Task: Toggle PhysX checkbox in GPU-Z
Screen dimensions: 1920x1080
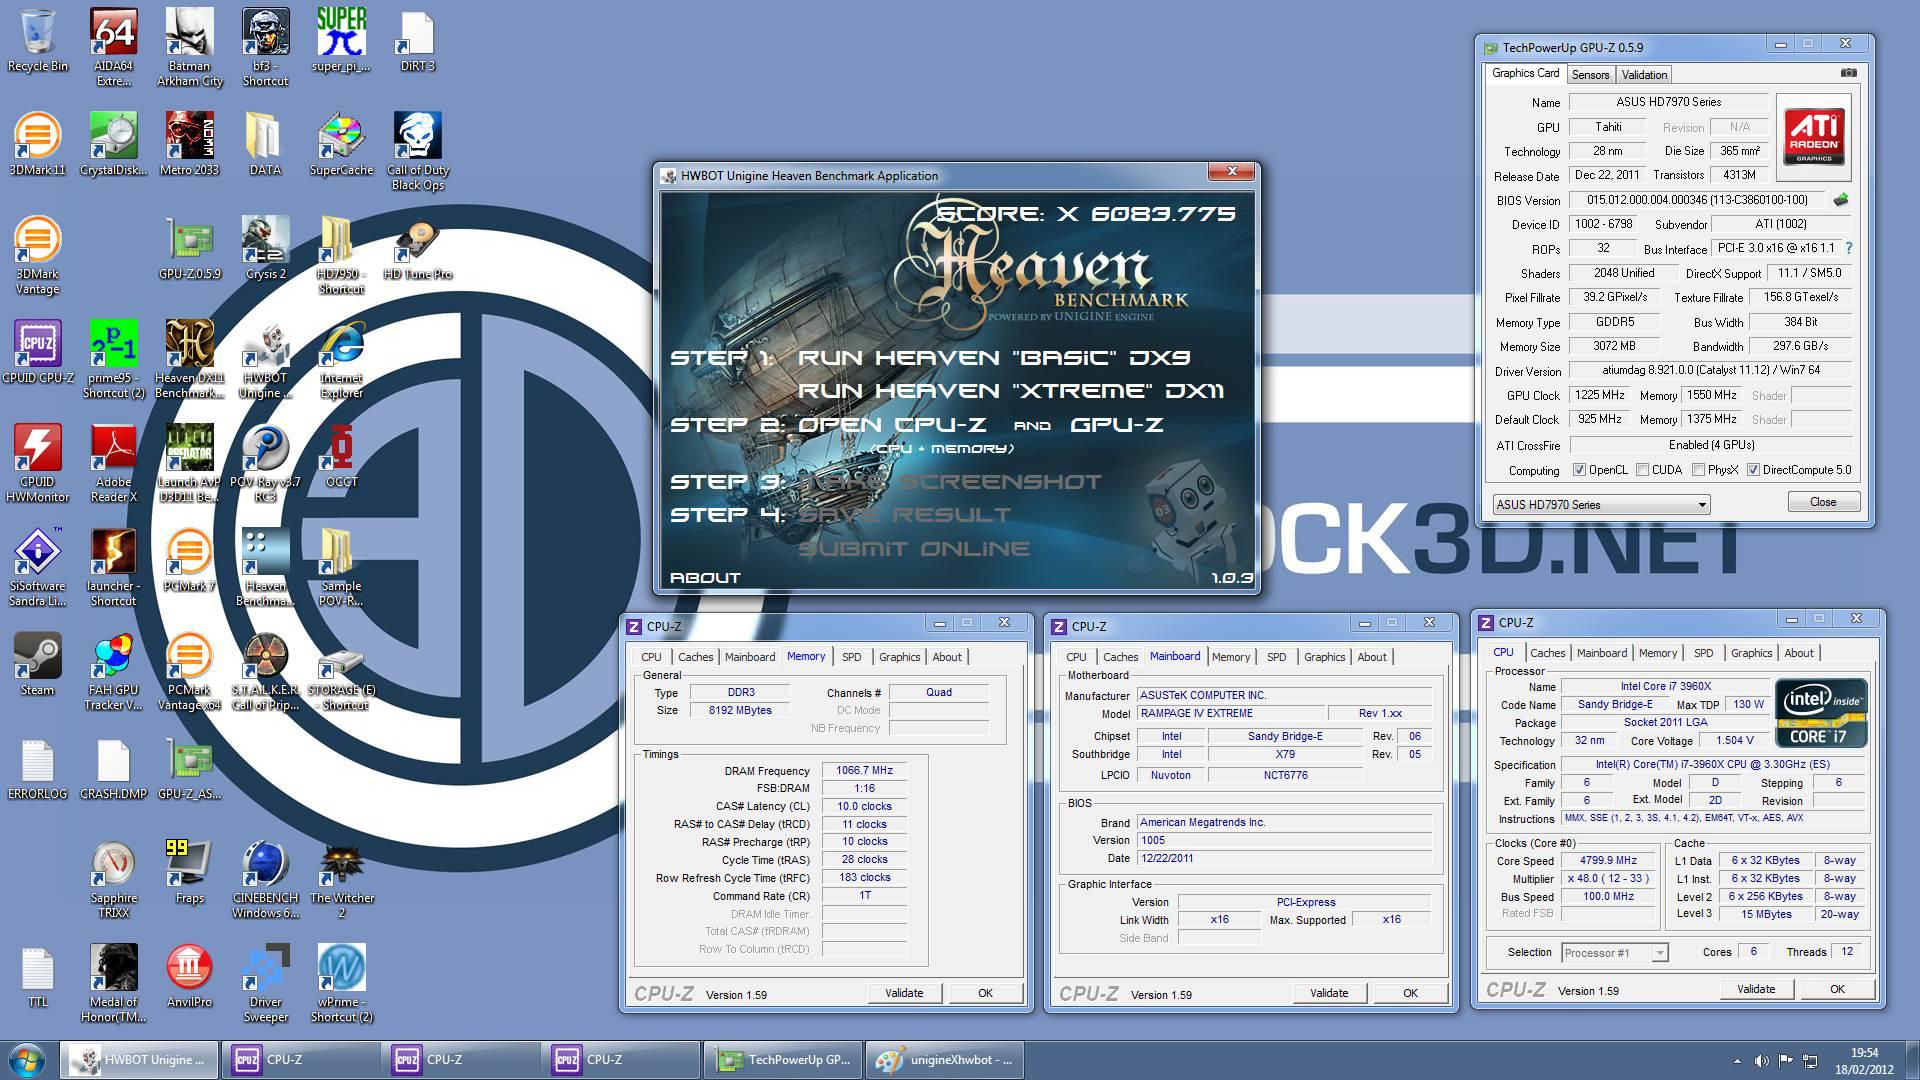Action: click(1698, 470)
